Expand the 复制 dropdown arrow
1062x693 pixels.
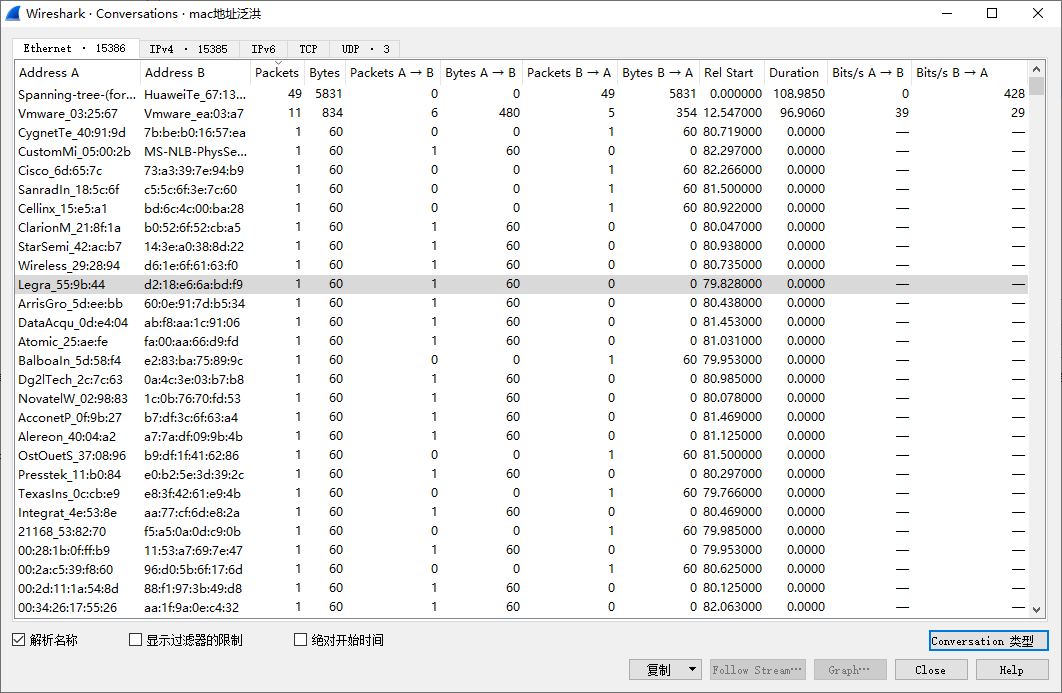[x=692, y=670]
